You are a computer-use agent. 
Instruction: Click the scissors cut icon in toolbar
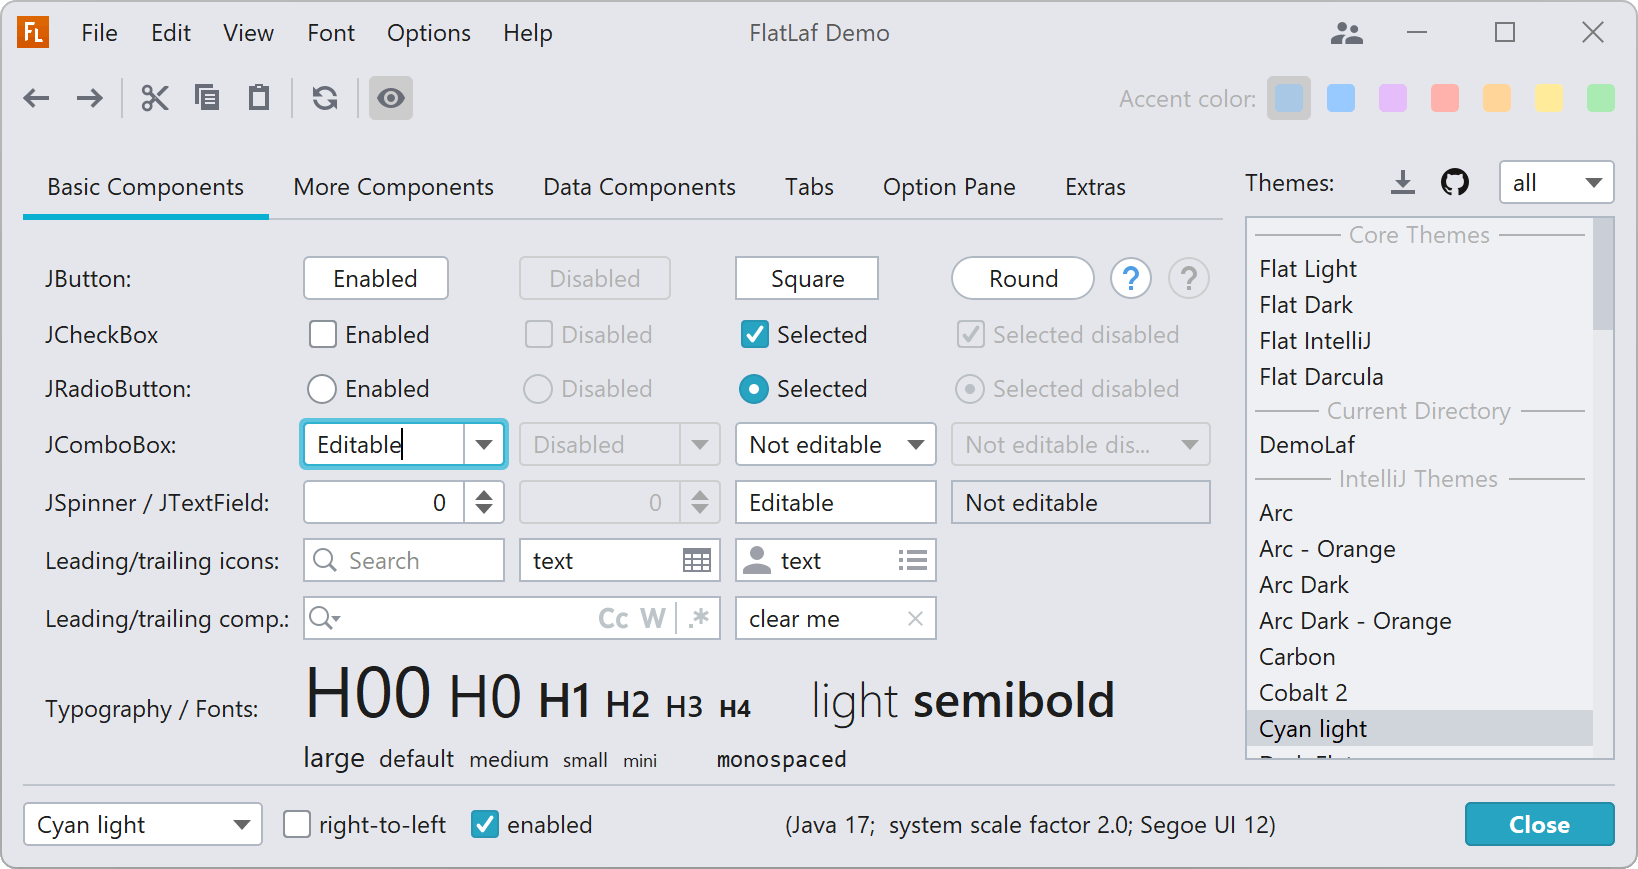[155, 98]
